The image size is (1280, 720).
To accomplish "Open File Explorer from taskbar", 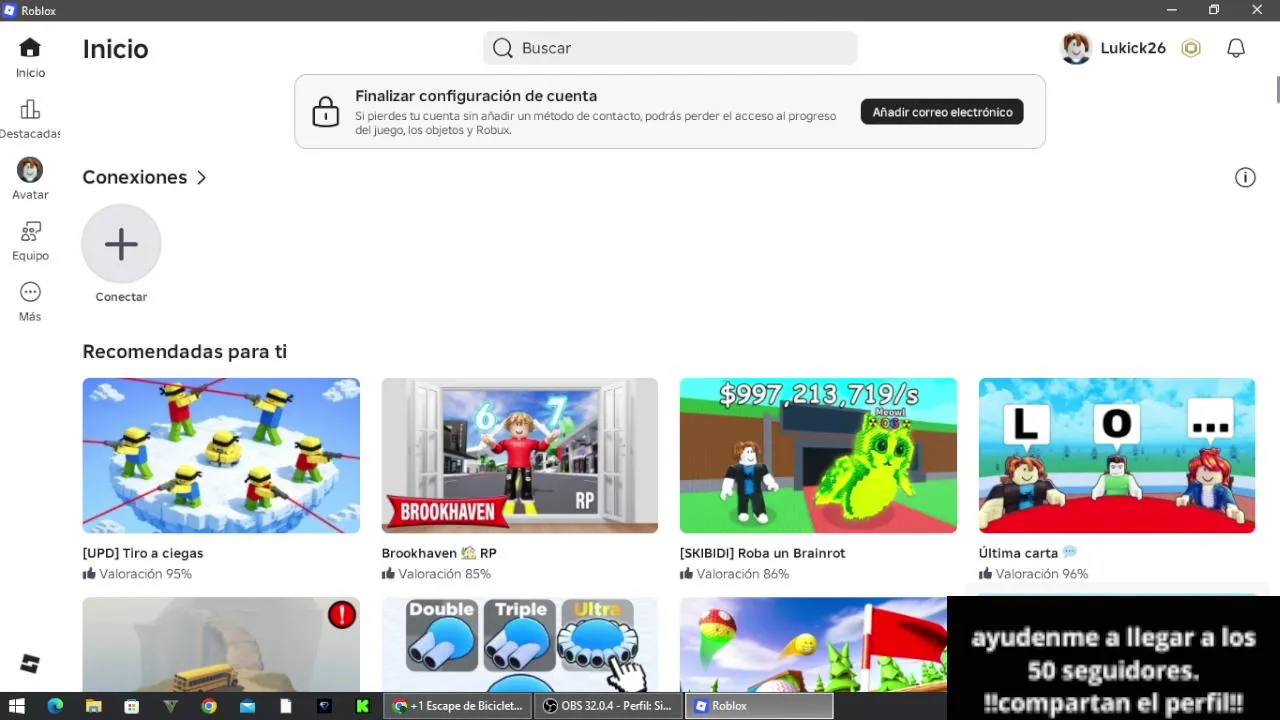I will pyautogui.click(x=93, y=706).
